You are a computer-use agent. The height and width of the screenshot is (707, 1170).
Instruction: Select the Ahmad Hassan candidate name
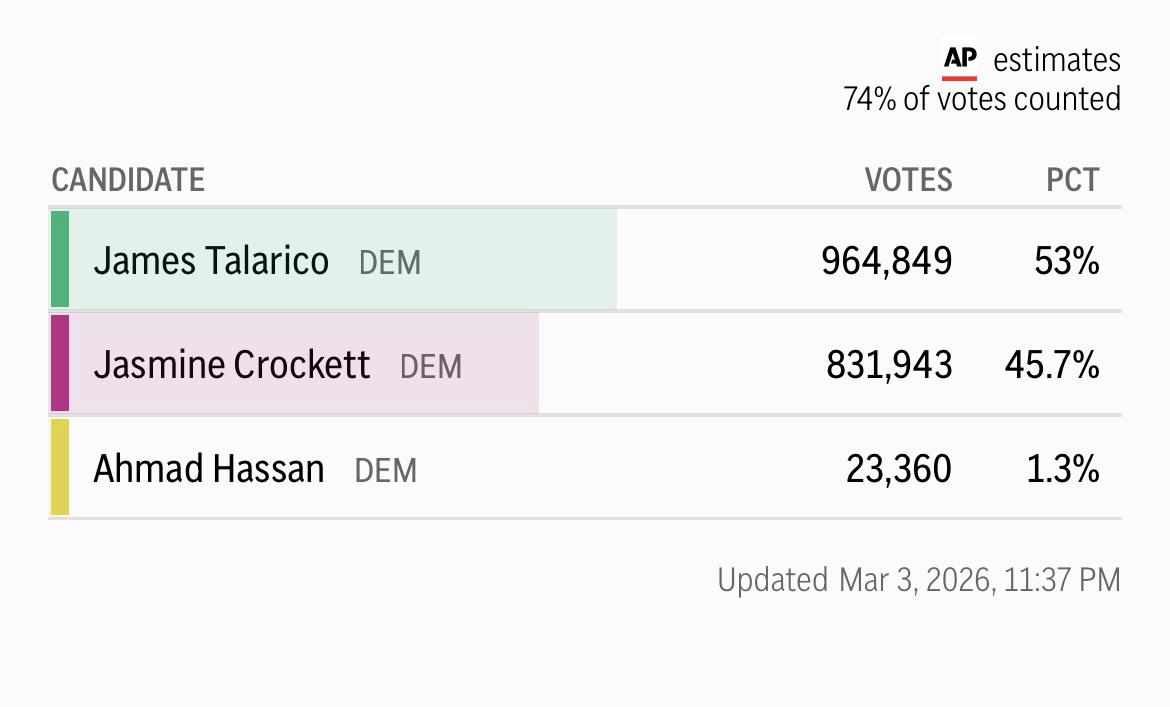click(209, 469)
